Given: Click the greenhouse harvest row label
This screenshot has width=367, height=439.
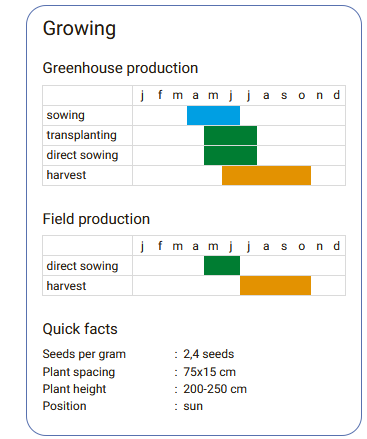Looking at the screenshot, I should point(66,175).
